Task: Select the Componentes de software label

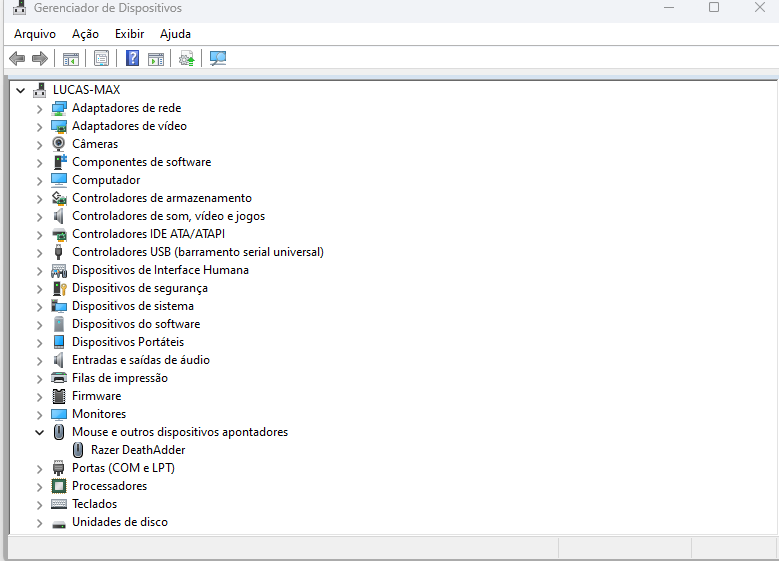Action: click(x=142, y=162)
